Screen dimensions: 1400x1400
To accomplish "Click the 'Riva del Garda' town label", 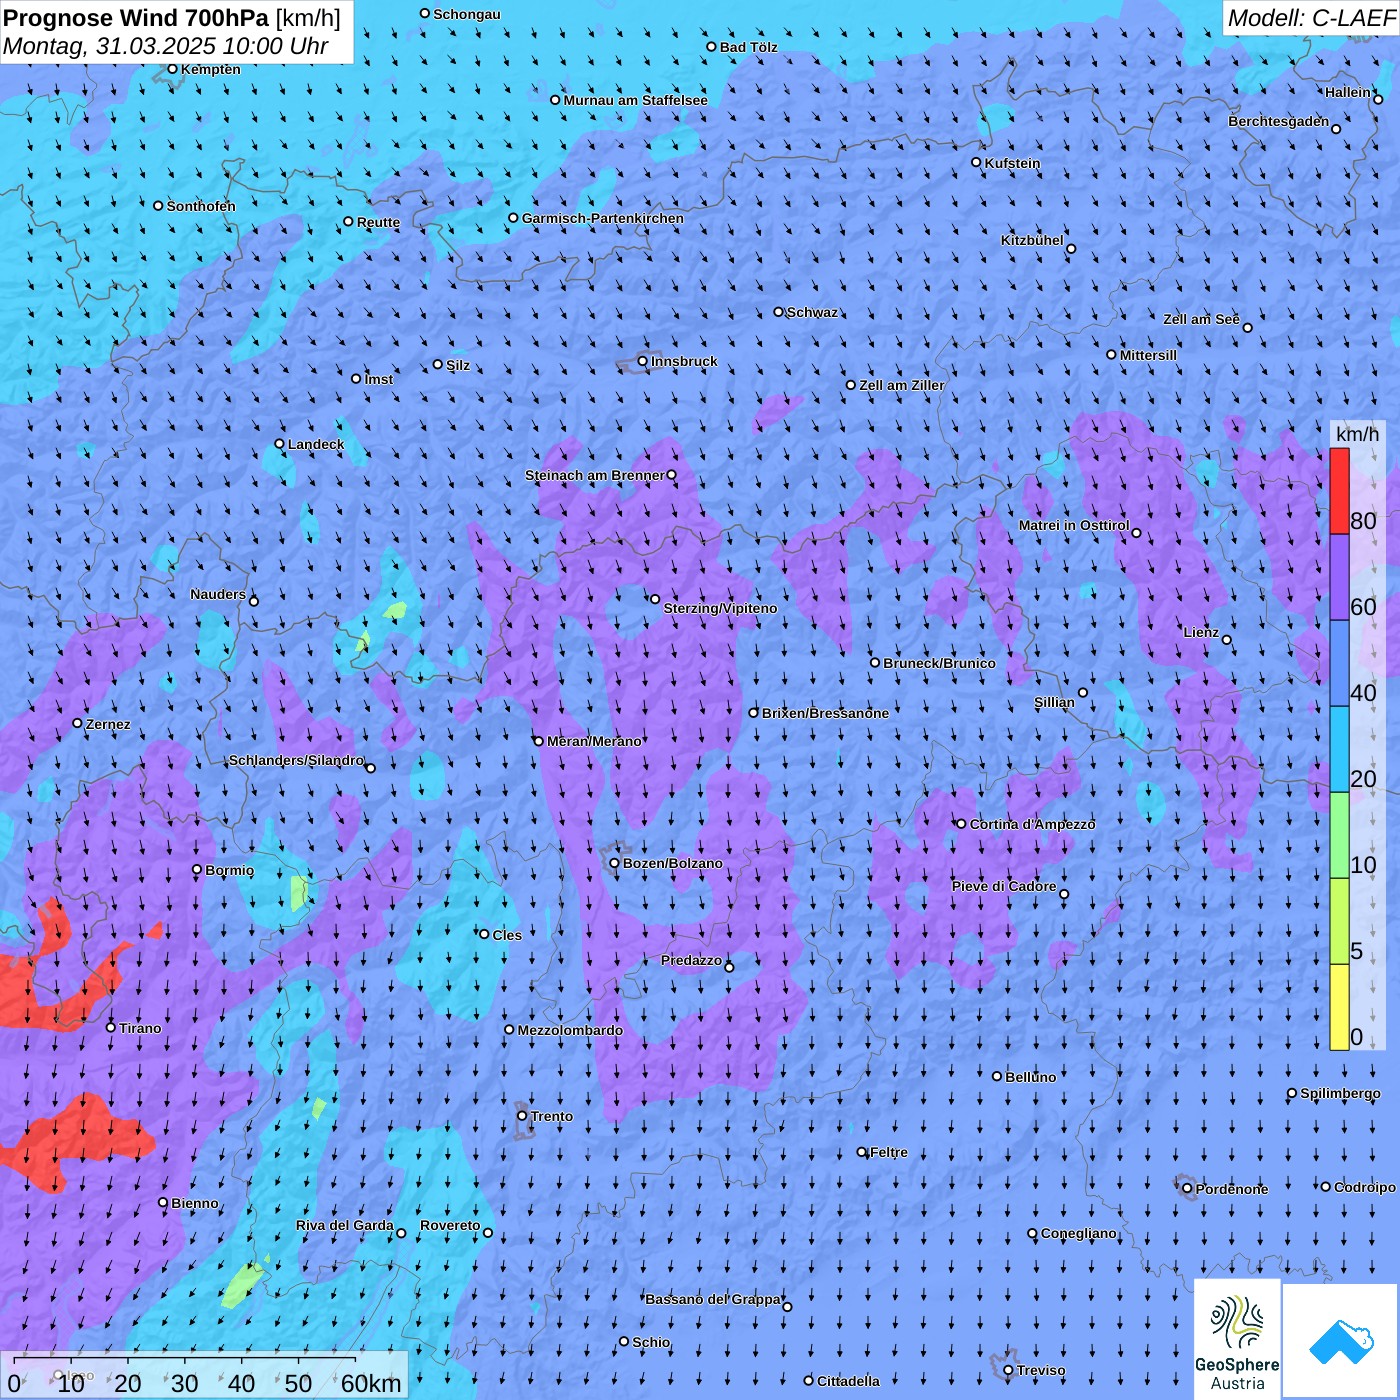I will pyautogui.click(x=345, y=1225).
